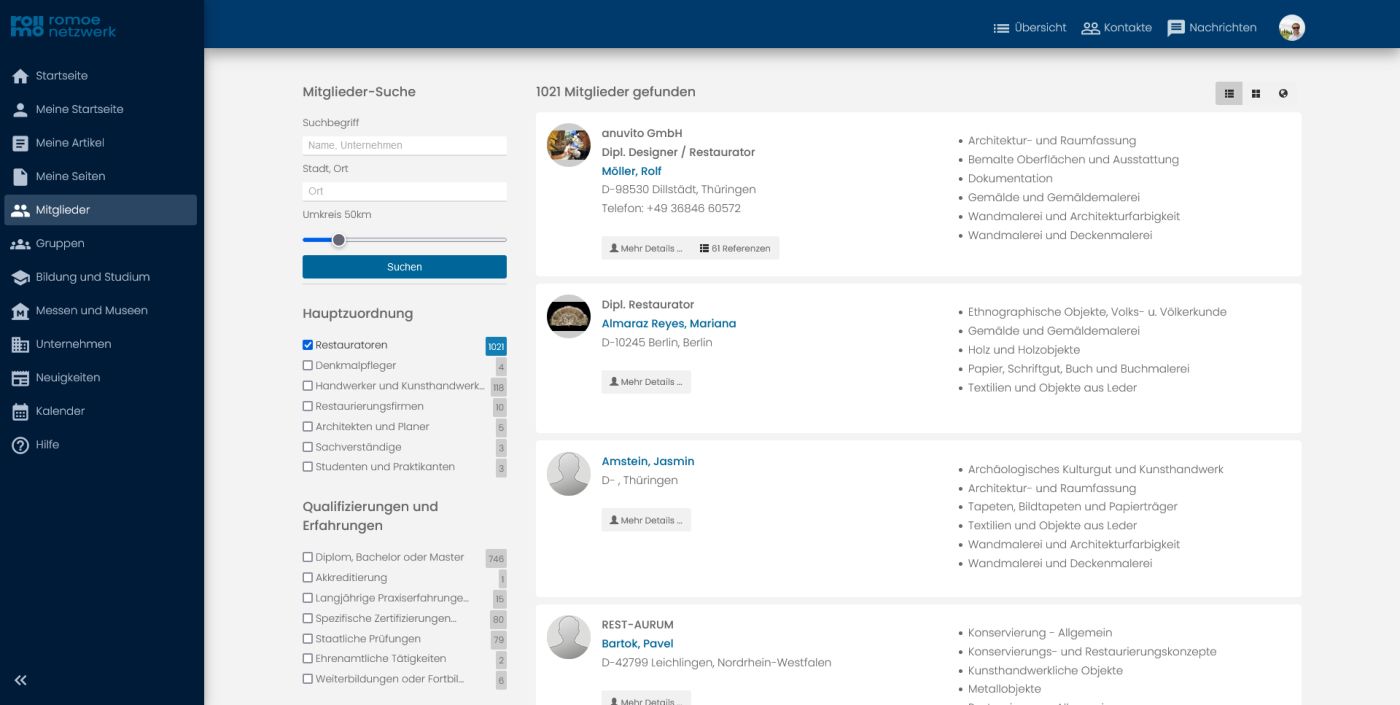Go to Kalender in sidebar
Image resolution: width=1400 pixels, height=705 pixels.
pyautogui.click(x=60, y=411)
